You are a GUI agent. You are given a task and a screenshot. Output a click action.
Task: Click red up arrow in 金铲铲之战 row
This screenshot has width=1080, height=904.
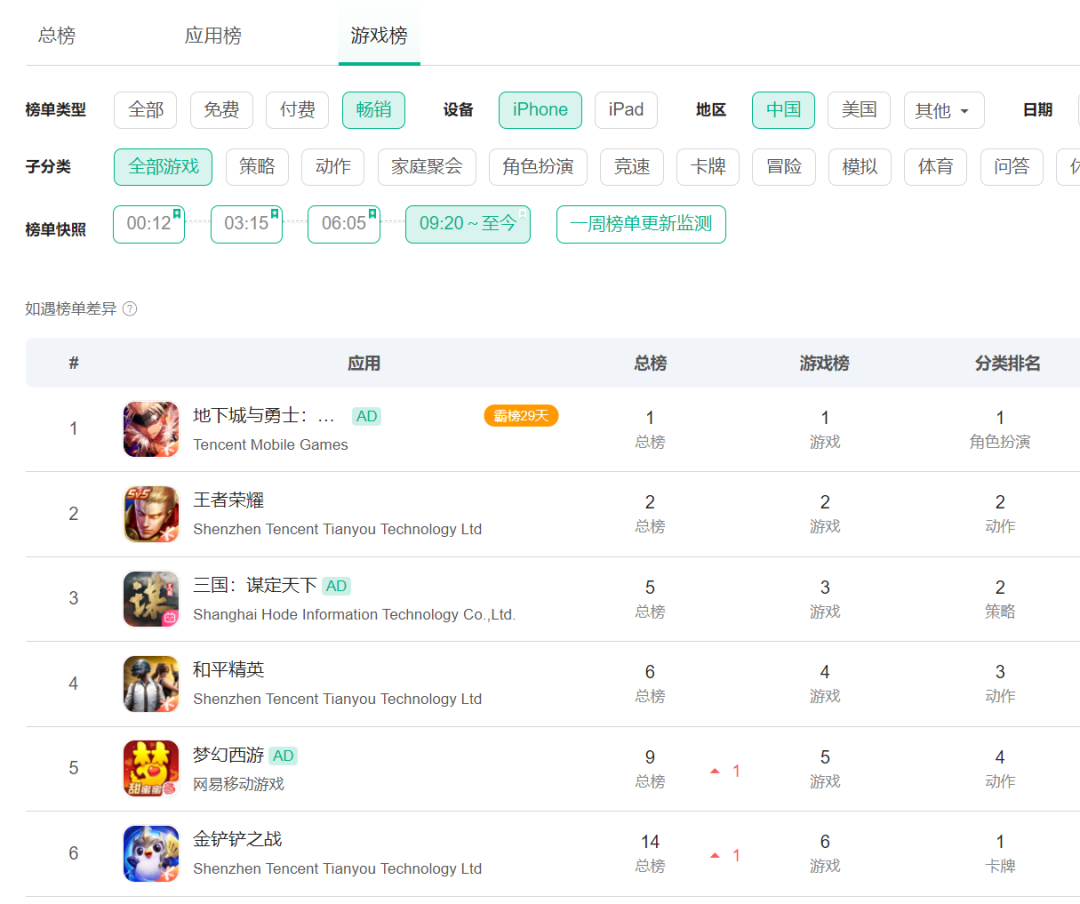pos(715,856)
